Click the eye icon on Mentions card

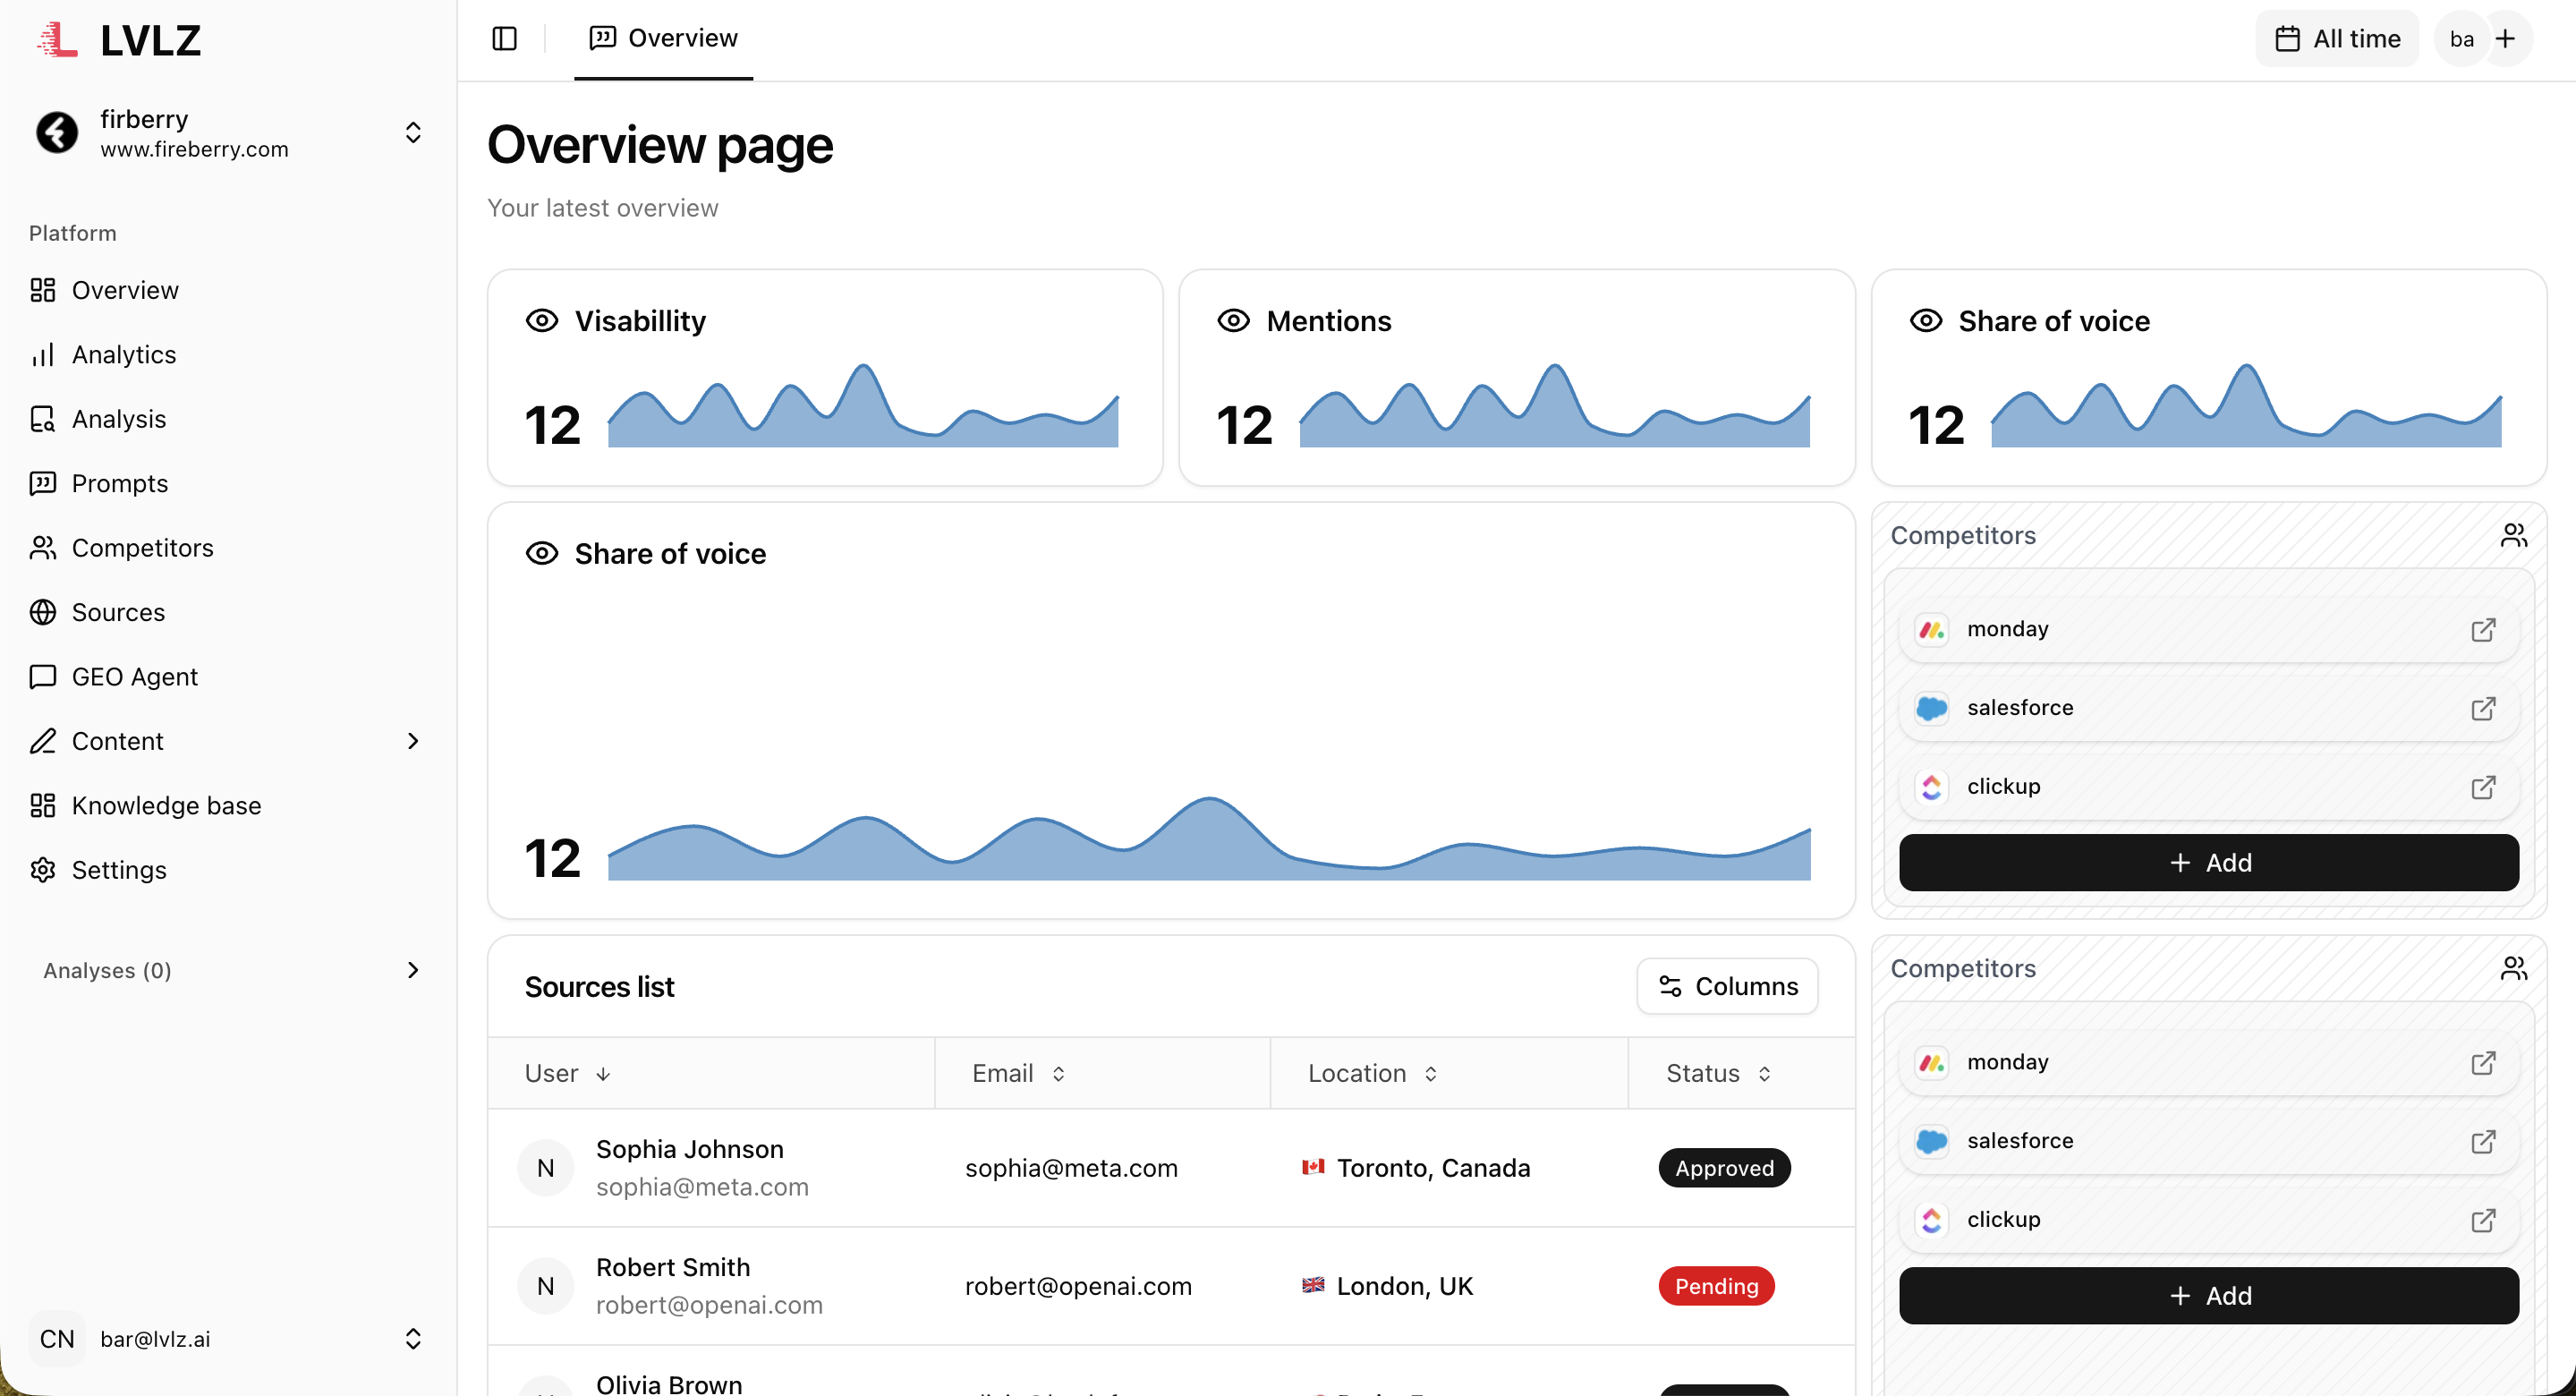coord(1233,321)
